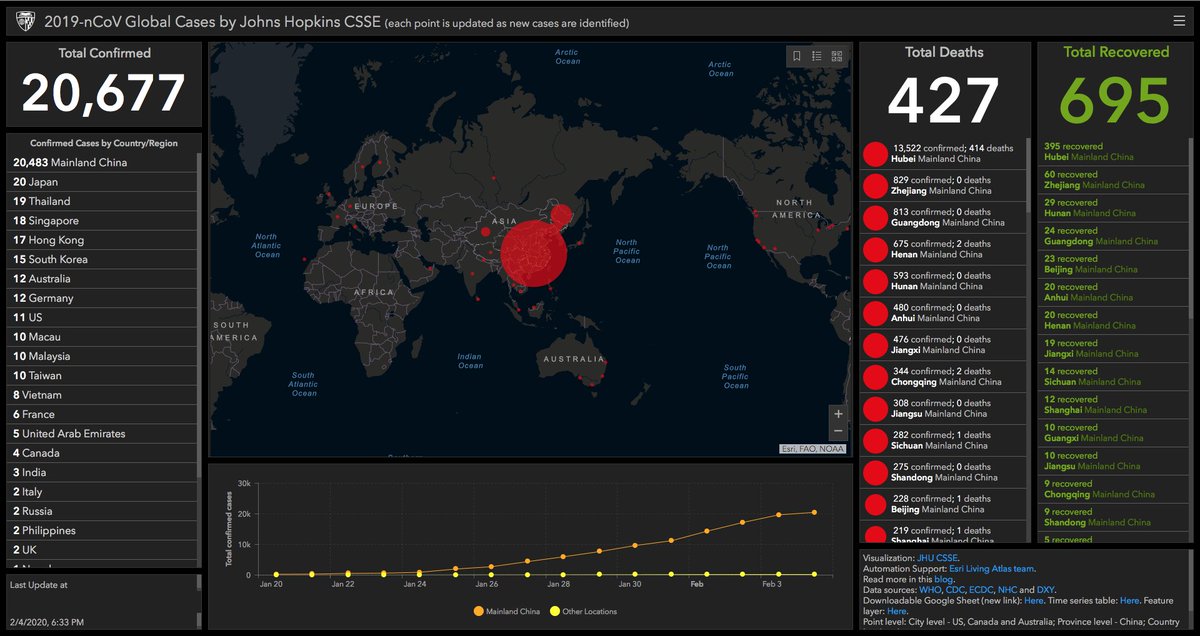
Task: Select '12 Germany' in country list
Action: click(103, 298)
